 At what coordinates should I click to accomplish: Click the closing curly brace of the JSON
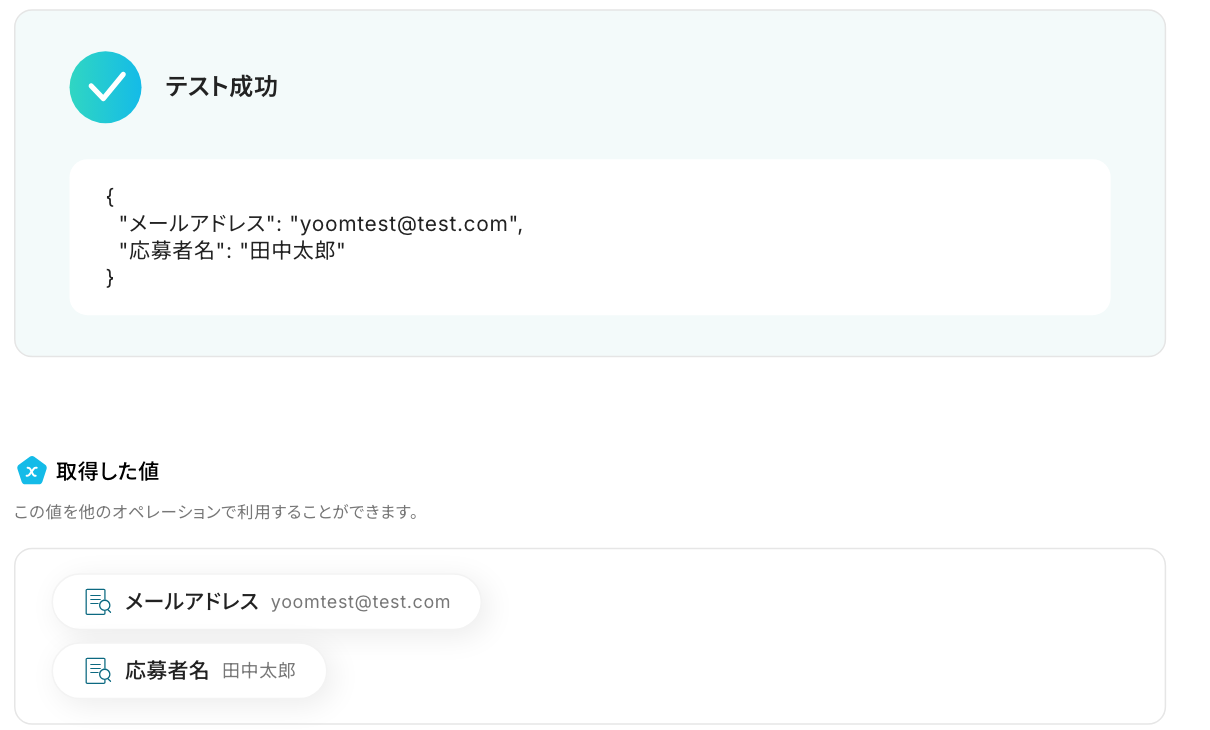coord(110,277)
